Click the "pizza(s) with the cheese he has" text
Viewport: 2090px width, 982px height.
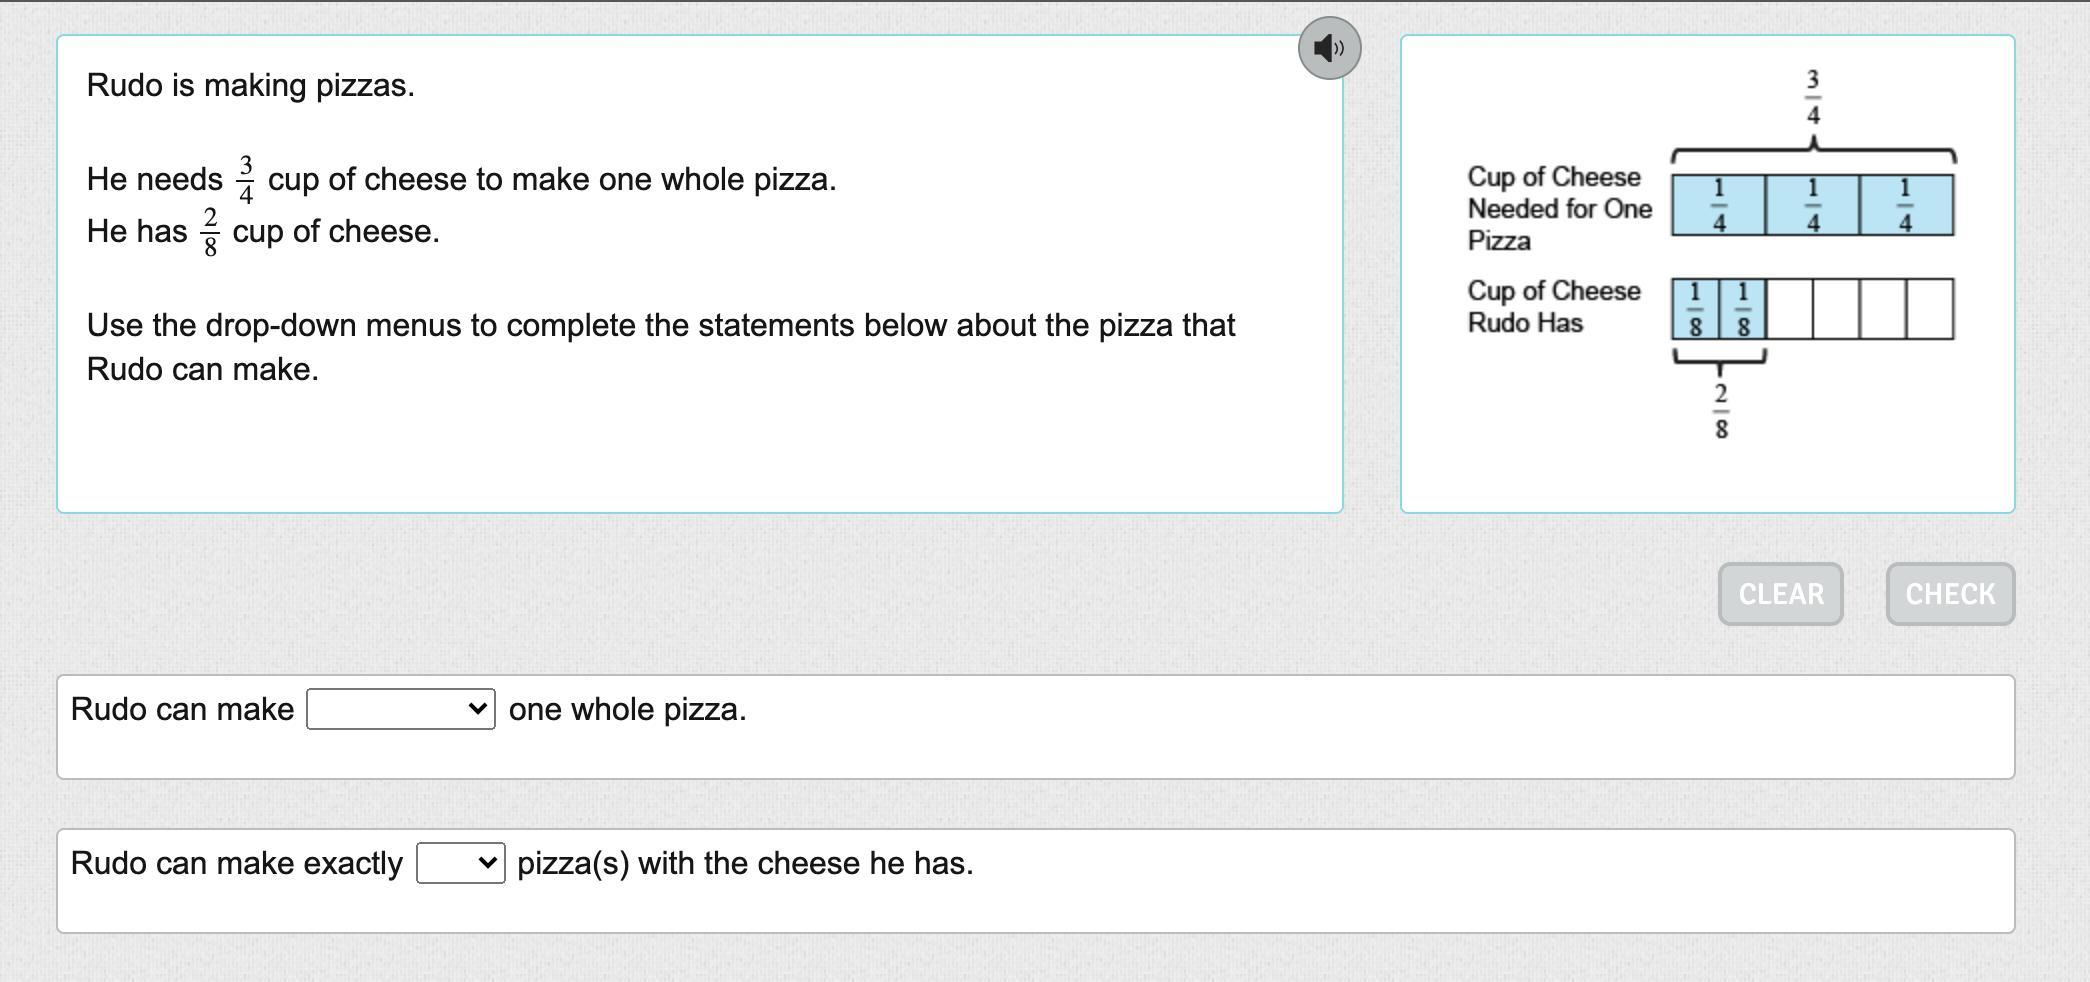tap(745, 863)
